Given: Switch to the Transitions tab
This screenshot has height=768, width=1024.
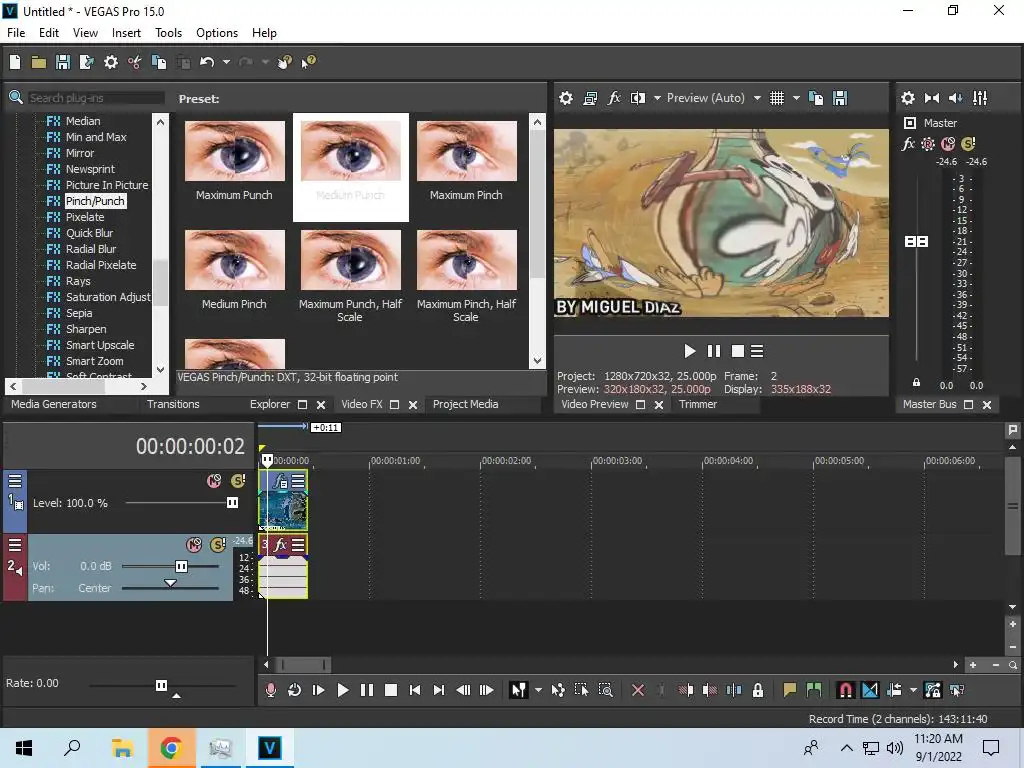Looking at the screenshot, I should click(x=173, y=404).
